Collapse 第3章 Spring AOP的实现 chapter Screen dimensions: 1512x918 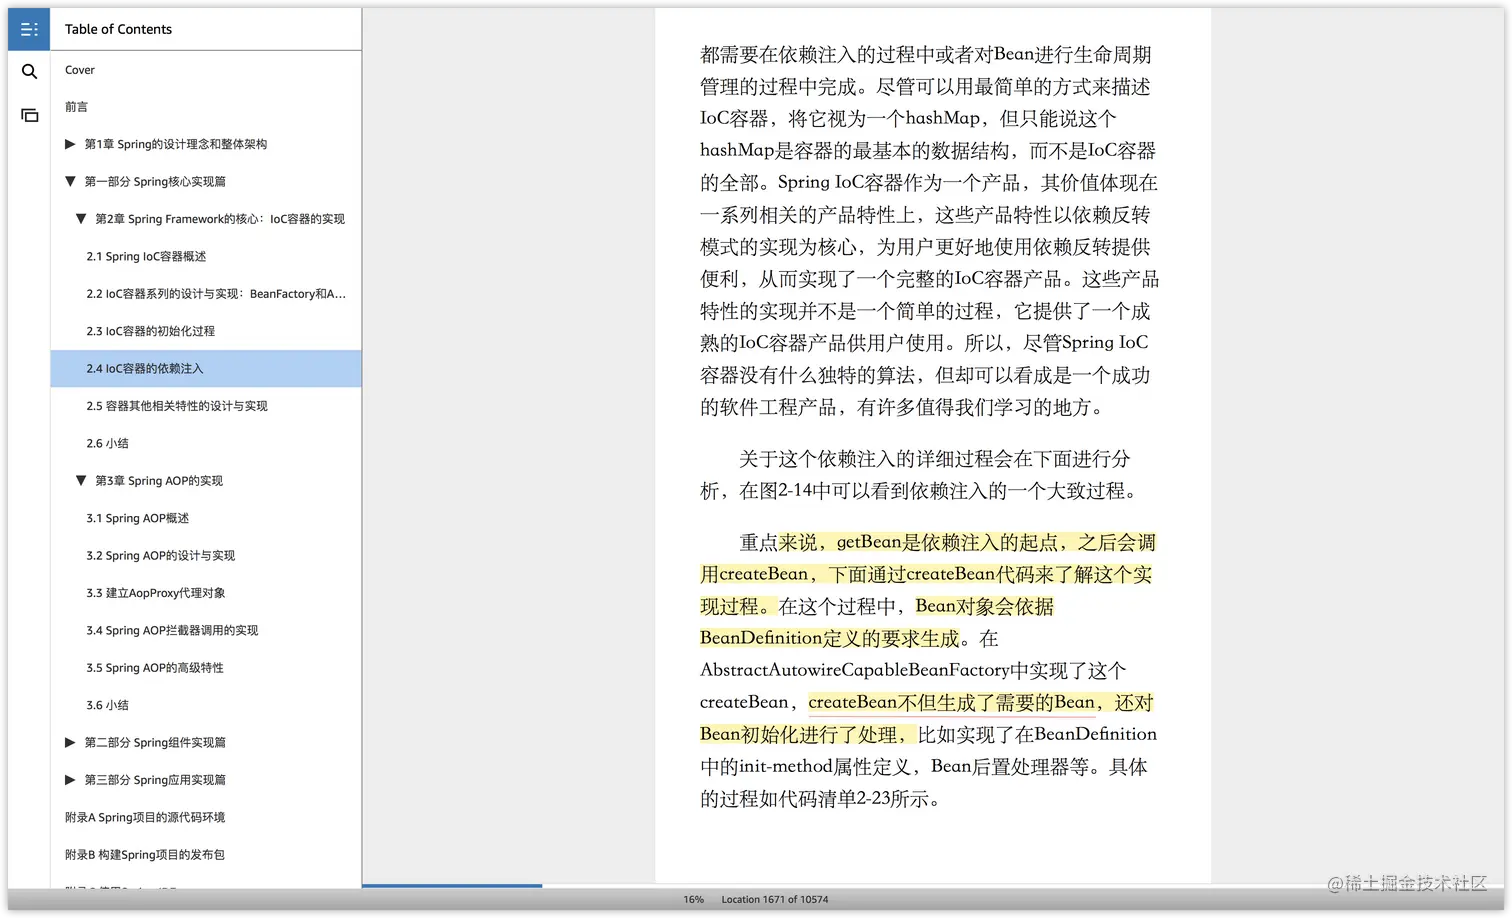point(81,480)
